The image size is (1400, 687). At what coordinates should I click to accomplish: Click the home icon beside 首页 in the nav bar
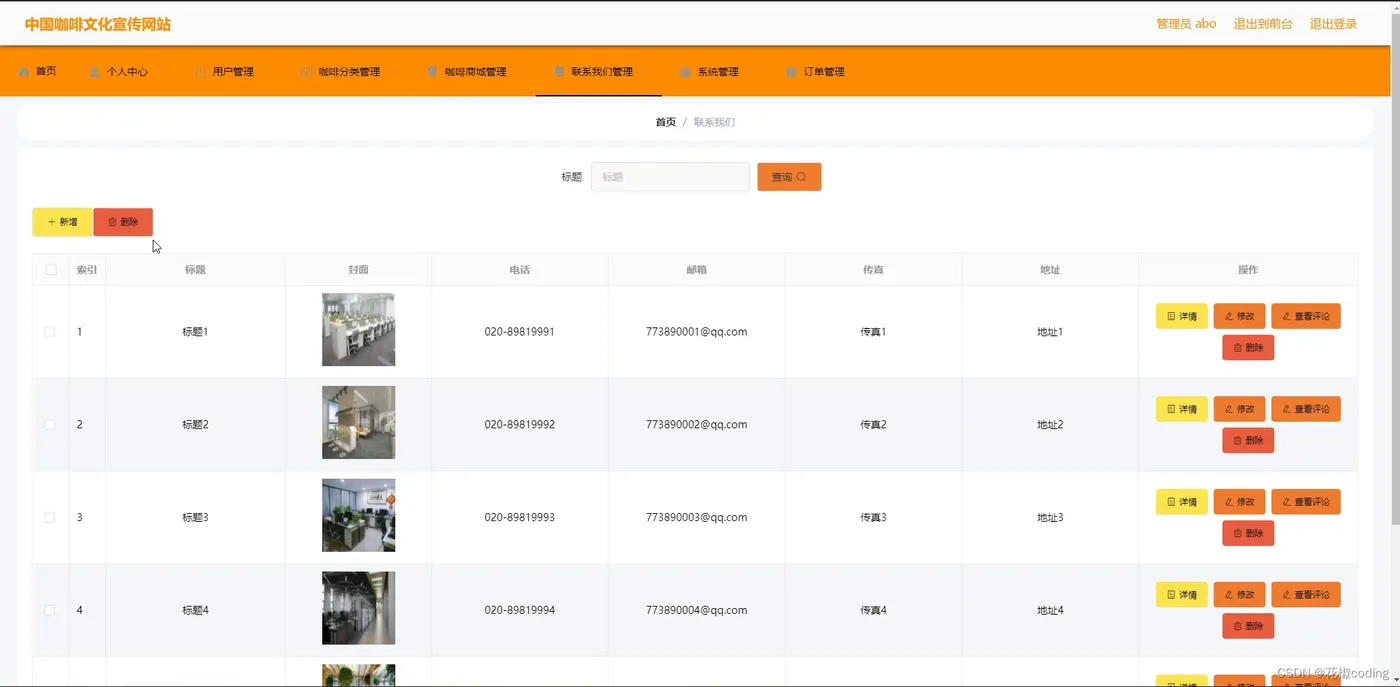point(24,72)
